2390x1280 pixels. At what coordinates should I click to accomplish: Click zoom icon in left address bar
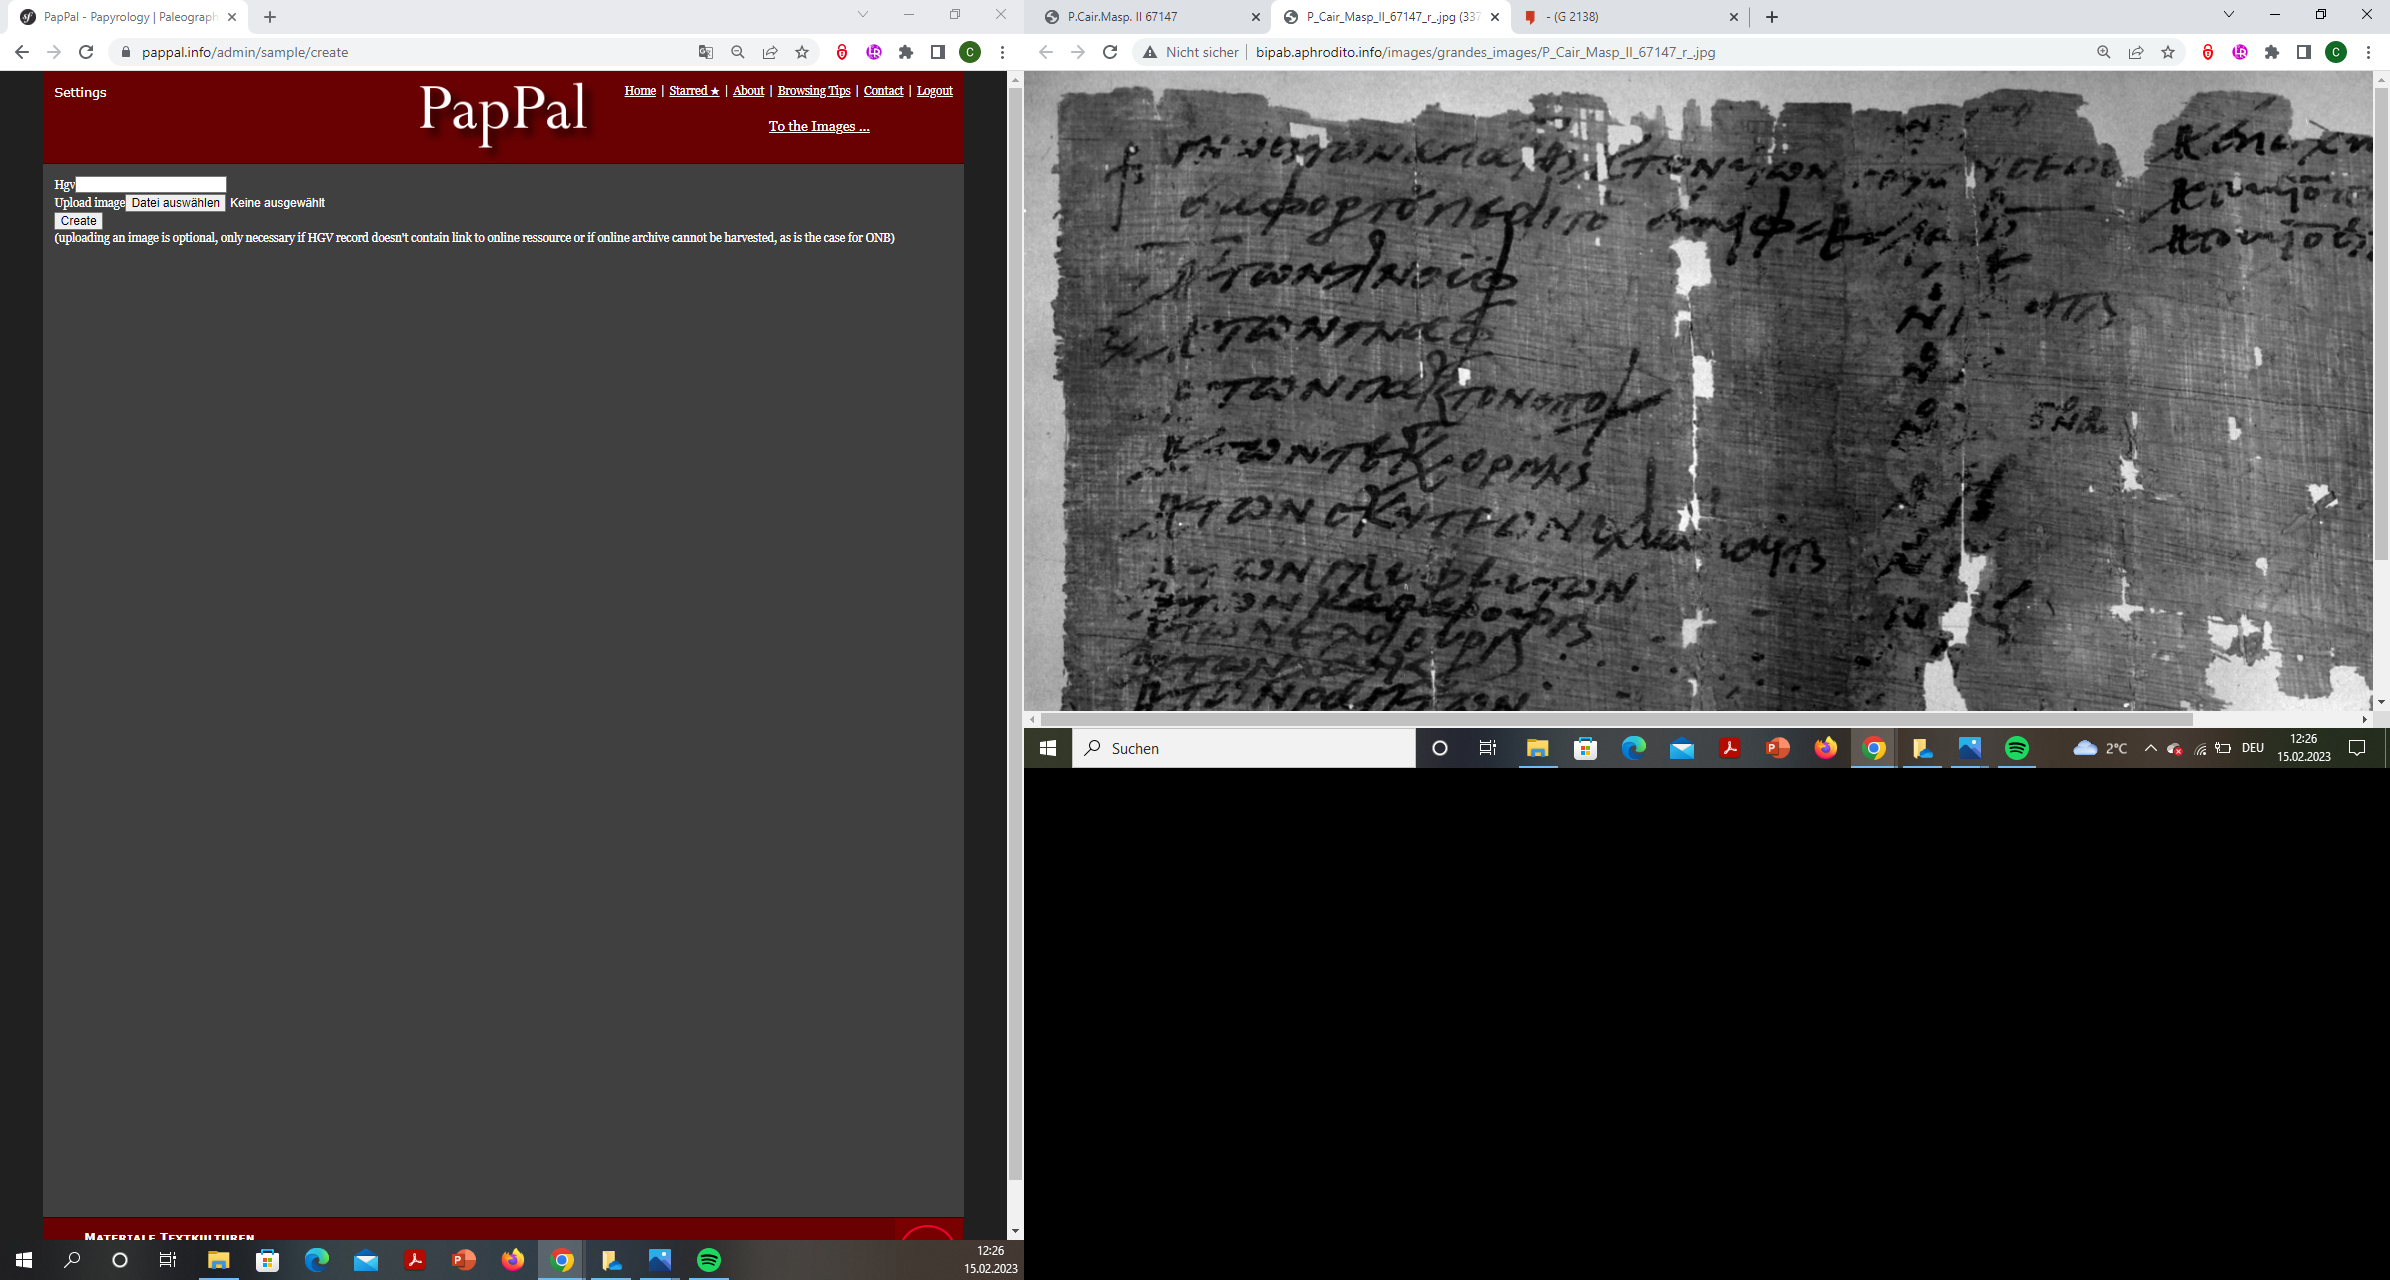pyautogui.click(x=738, y=52)
